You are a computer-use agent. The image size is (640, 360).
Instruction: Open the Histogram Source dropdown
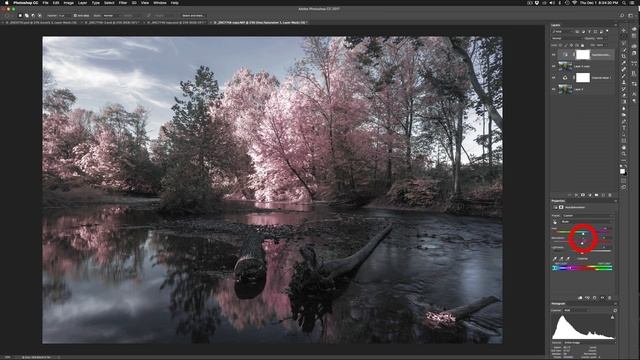point(589,343)
